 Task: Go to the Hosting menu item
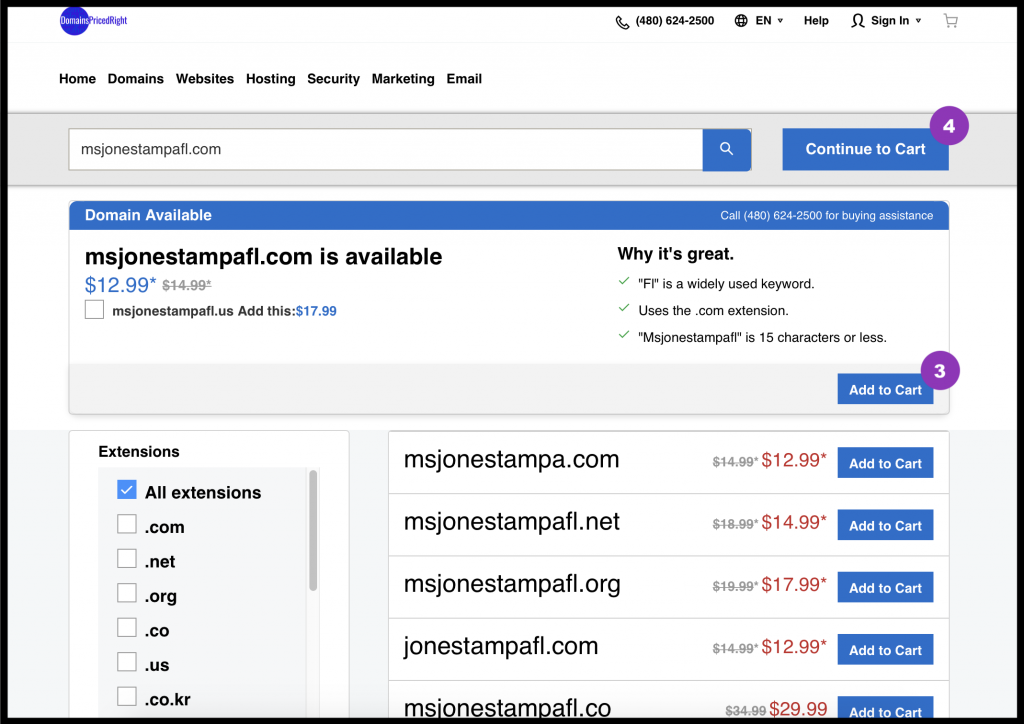(270, 79)
